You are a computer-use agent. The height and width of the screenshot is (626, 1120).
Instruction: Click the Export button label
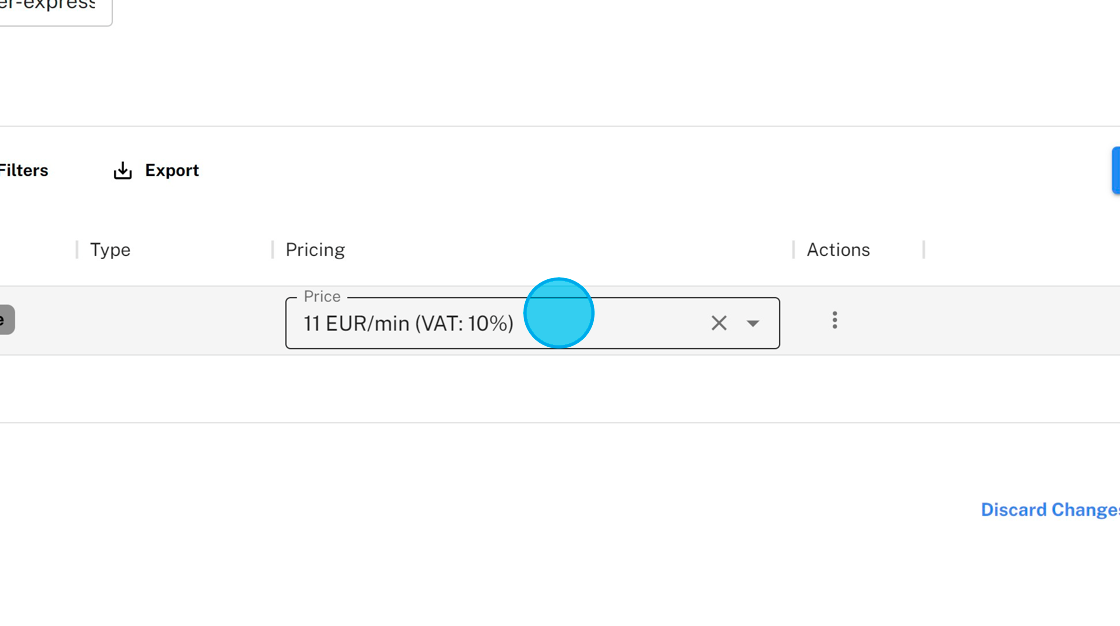[172, 171]
